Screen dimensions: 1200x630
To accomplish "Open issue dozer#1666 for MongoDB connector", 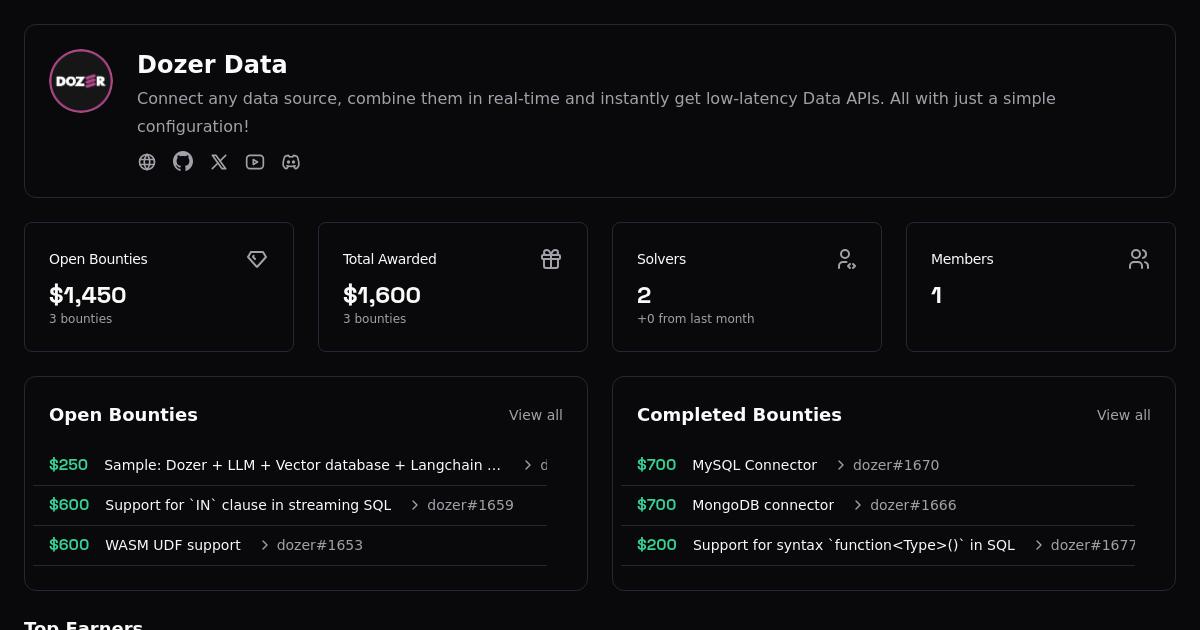I will [x=913, y=505].
